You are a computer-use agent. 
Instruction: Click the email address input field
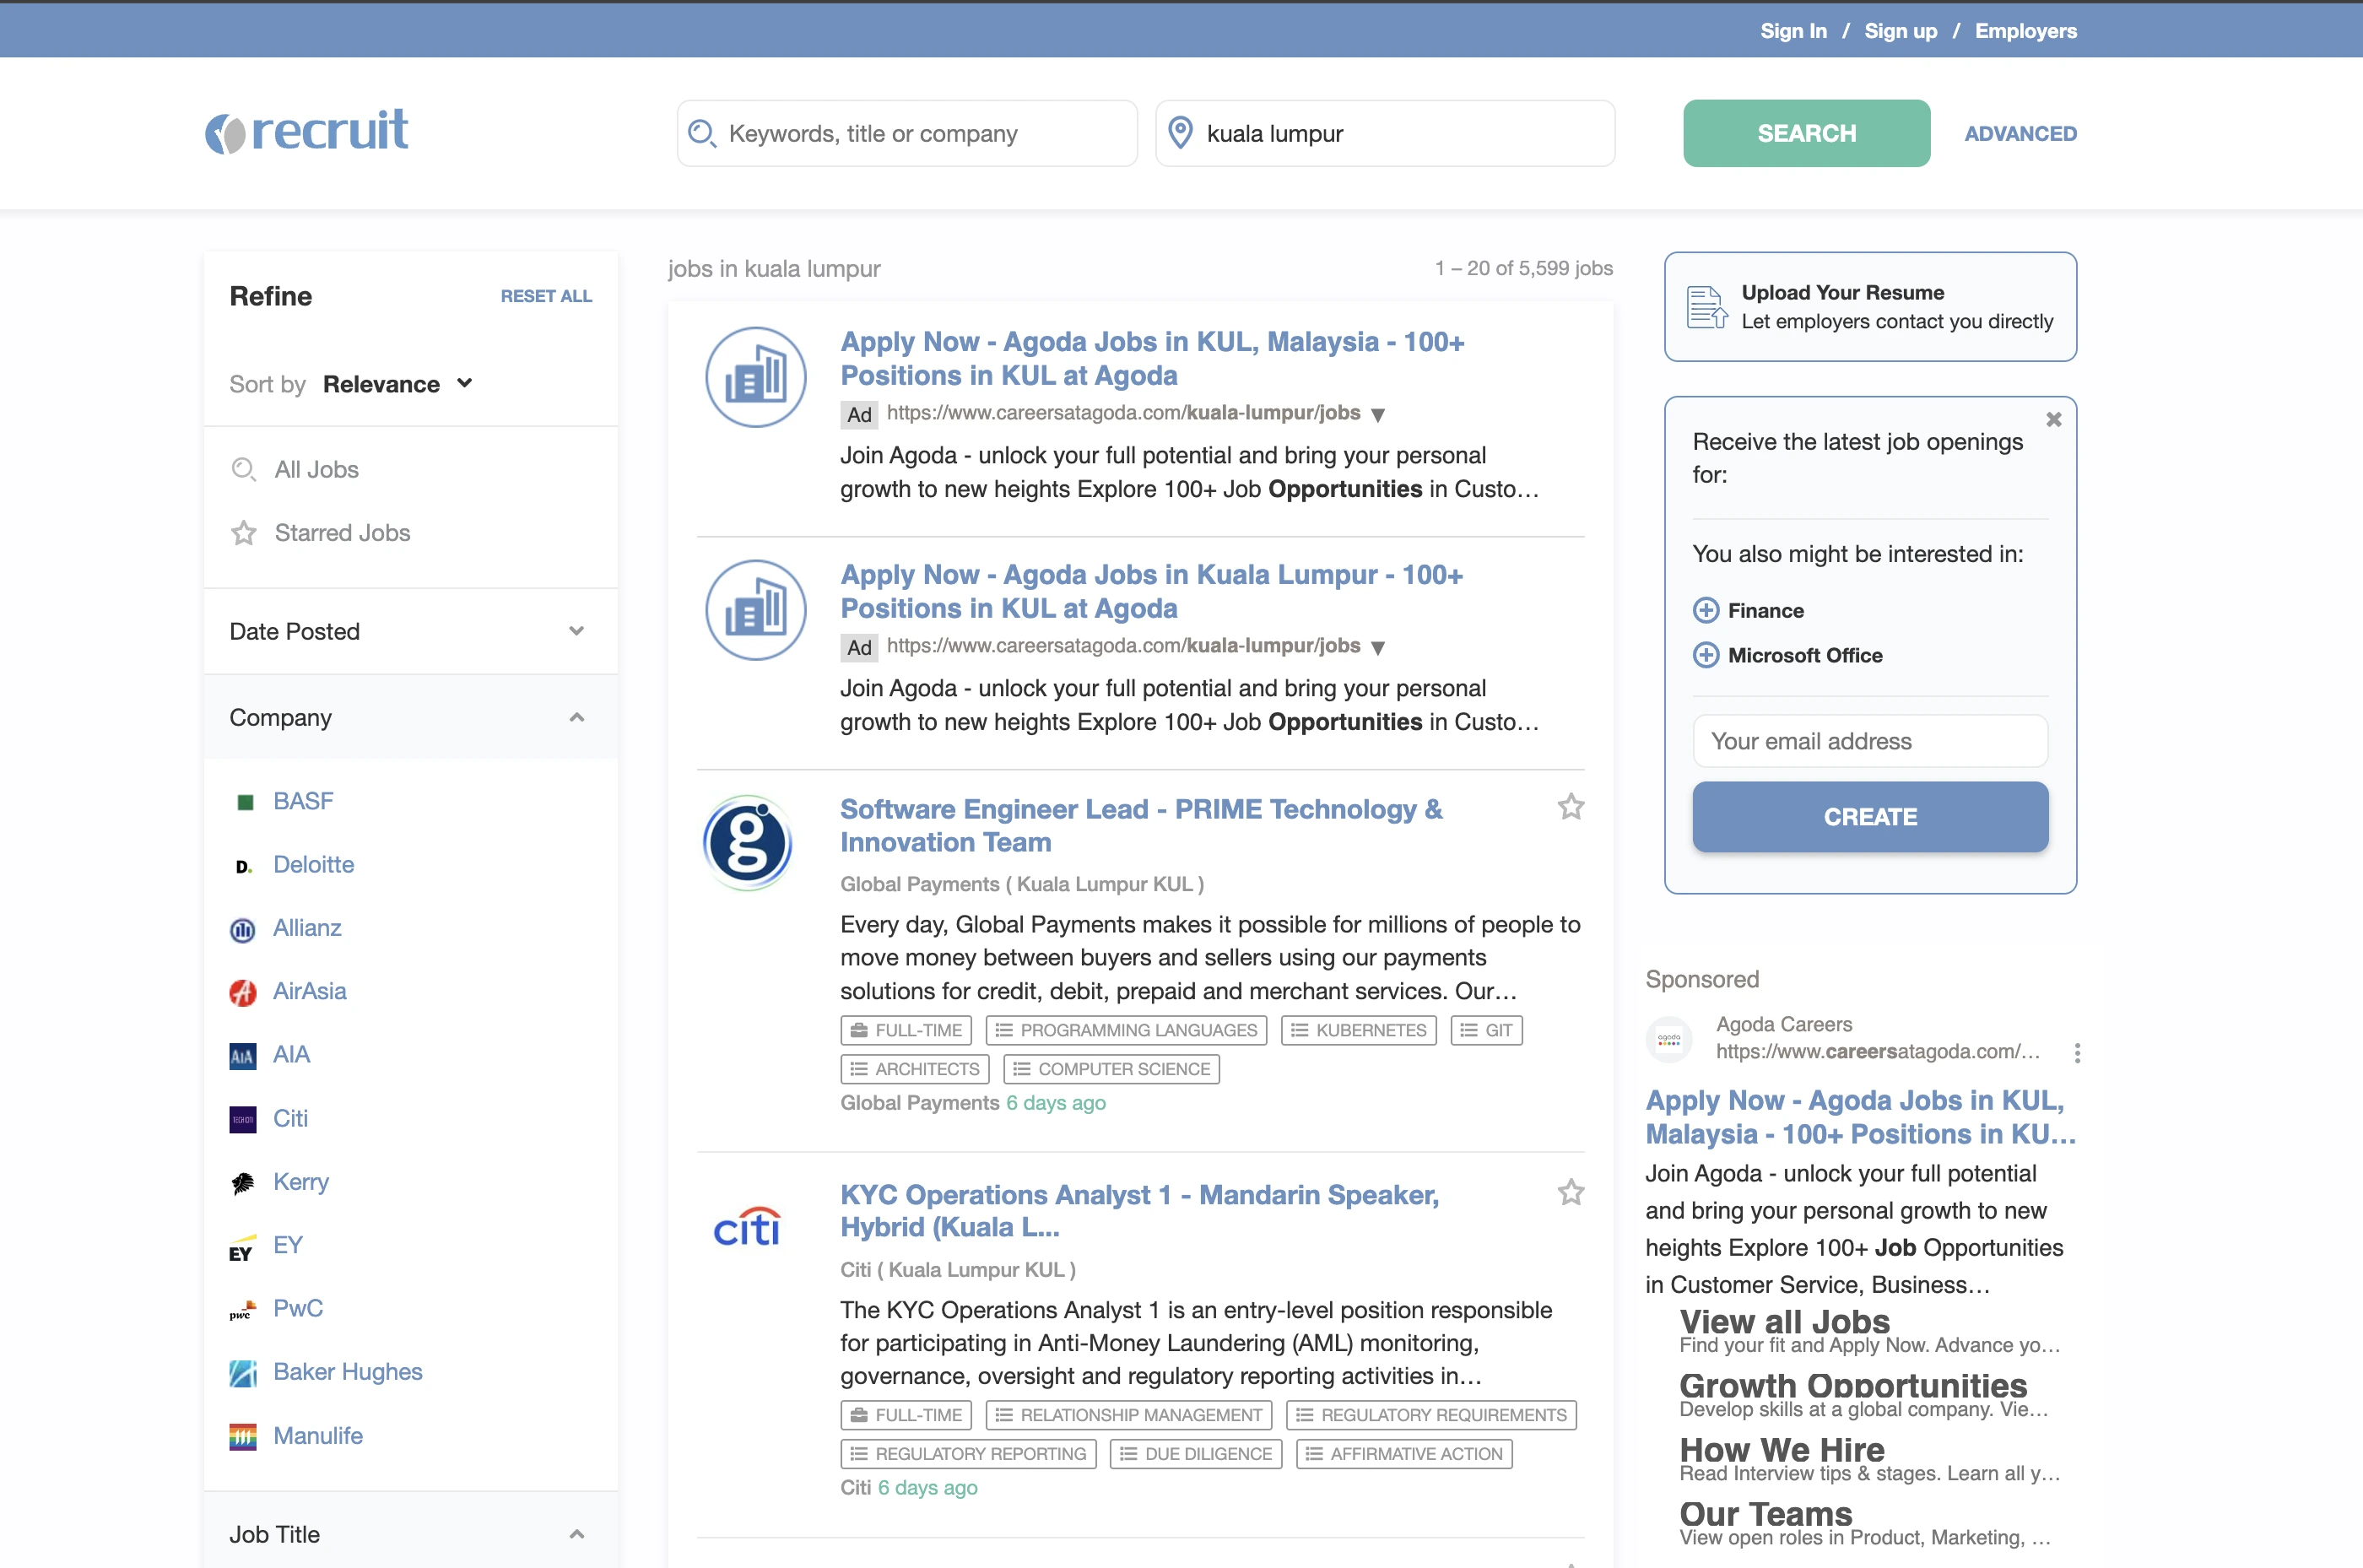[x=1869, y=741]
